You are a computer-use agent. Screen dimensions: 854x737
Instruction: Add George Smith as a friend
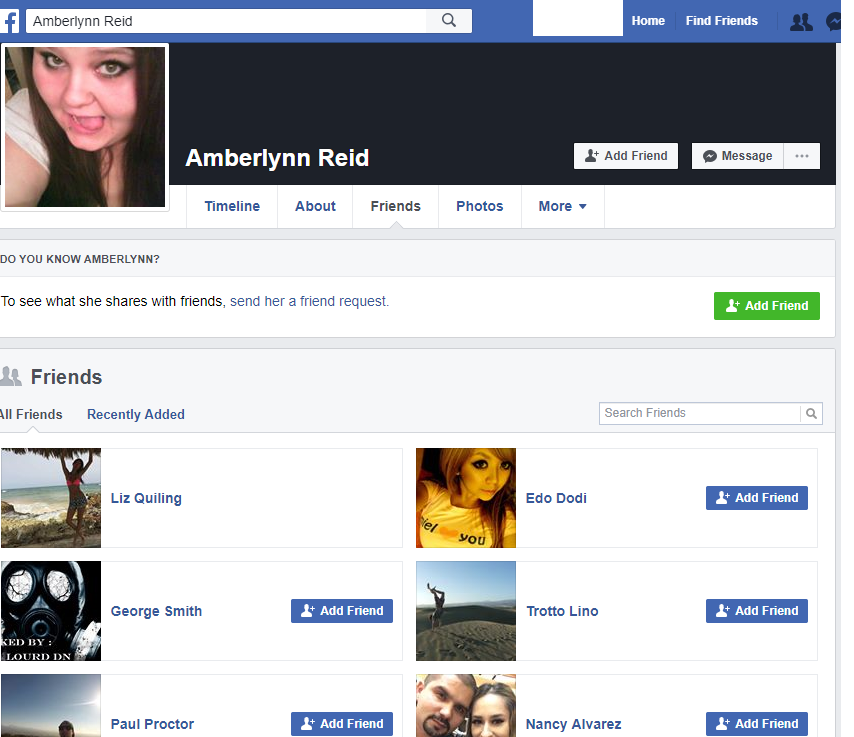pos(342,611)
